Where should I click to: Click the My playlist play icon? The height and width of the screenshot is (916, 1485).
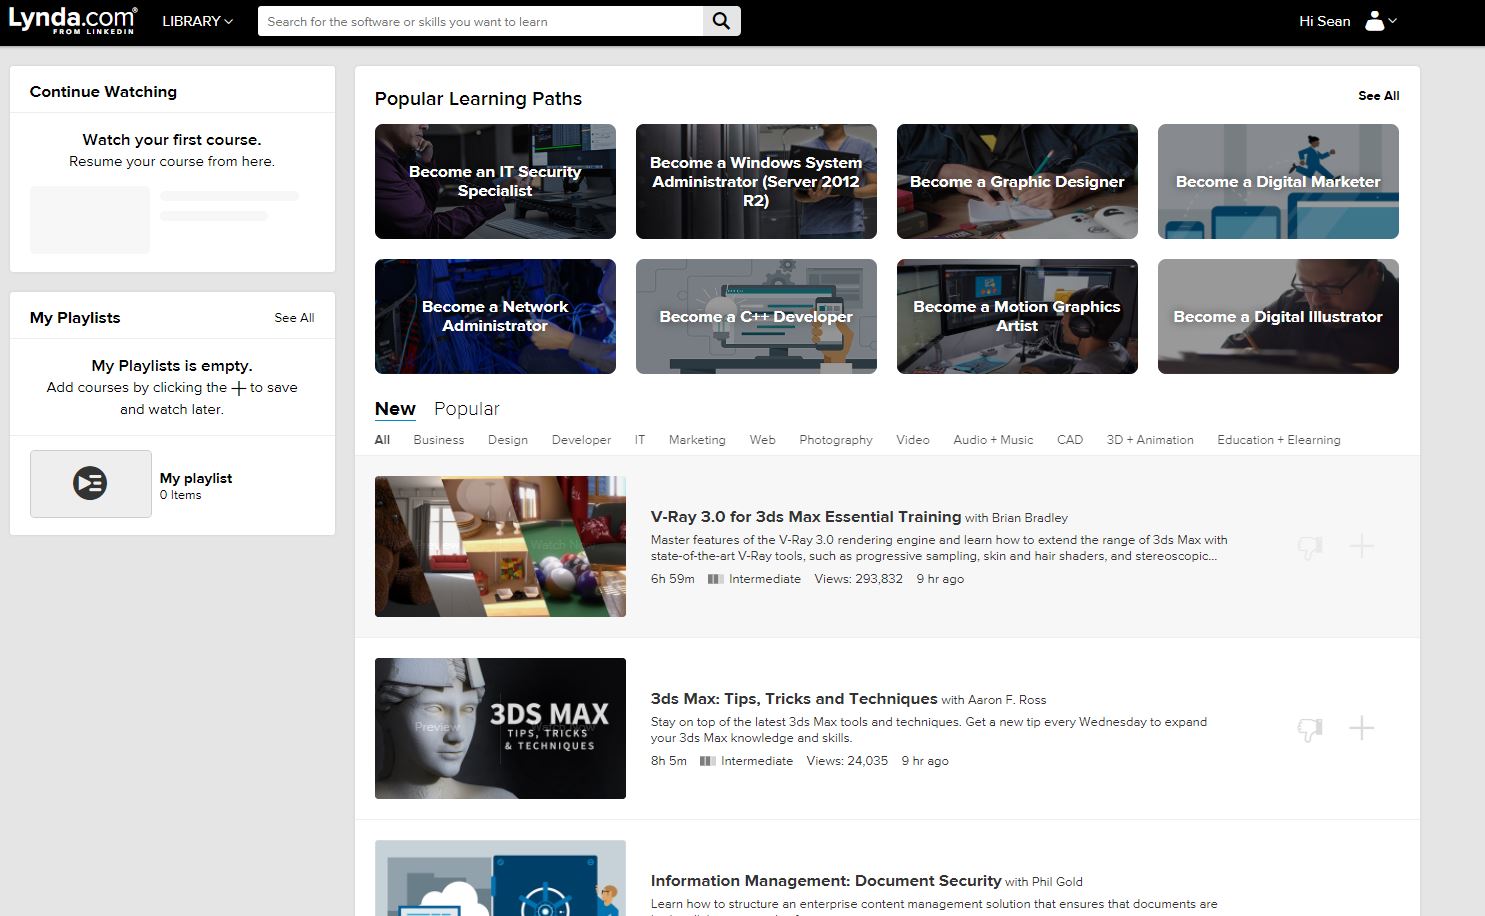(x=90, y=484)
